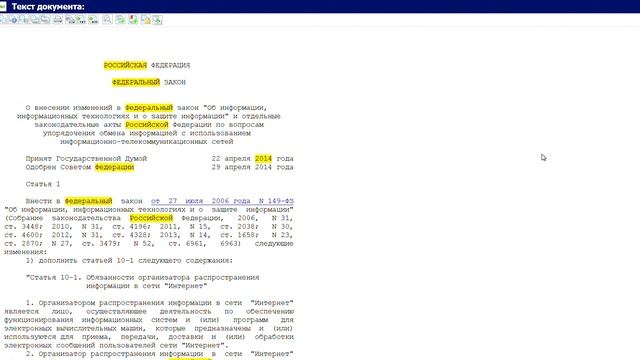Export the document via the TXT icon
Viewport: 640px width, 360px height.
(81, 20)
